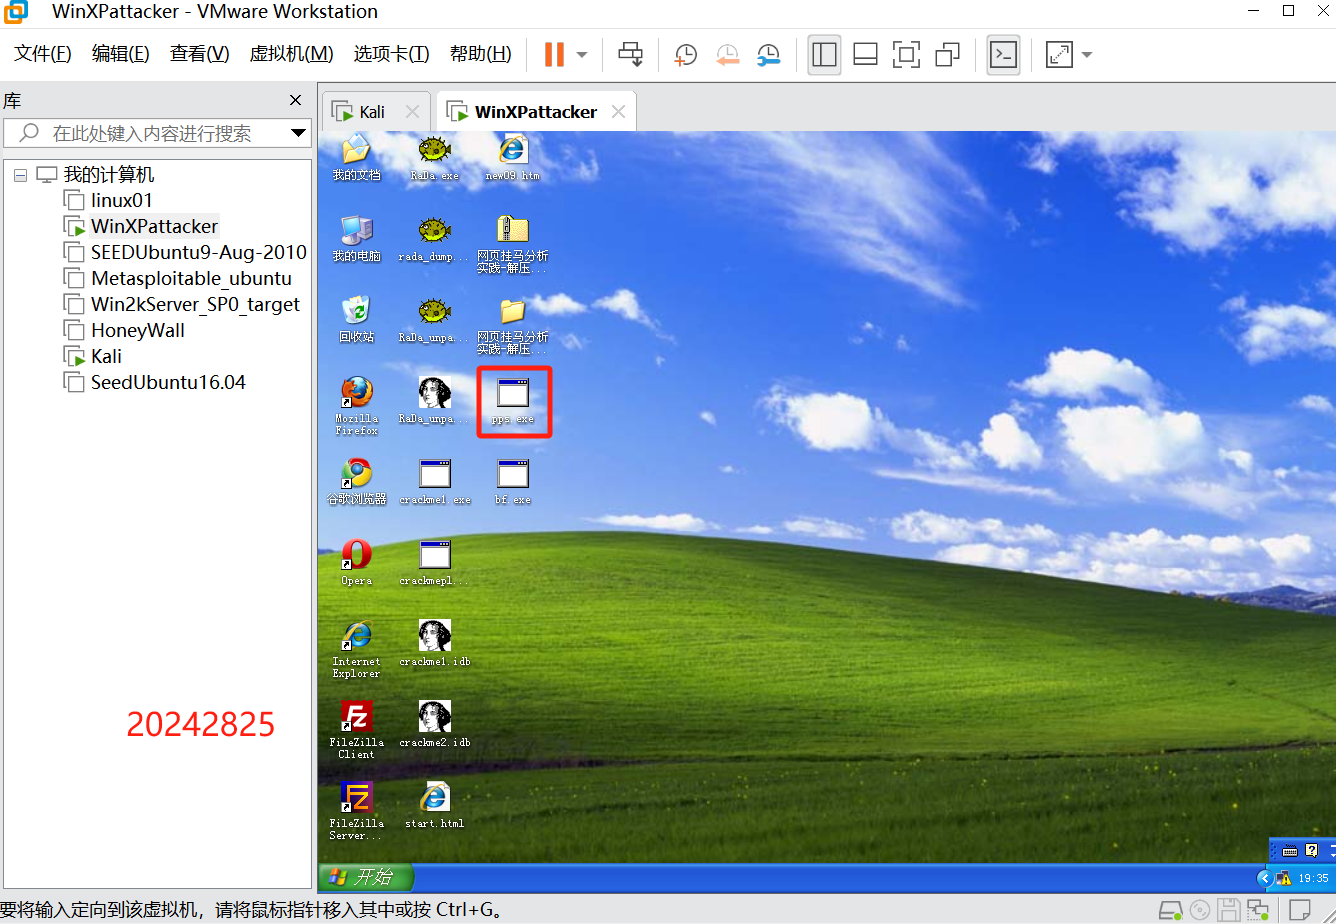Select the 网页挂马分析实践 zip archive icon
The height and width of the screenshot is (924, 1336).
tap(512, 244)
